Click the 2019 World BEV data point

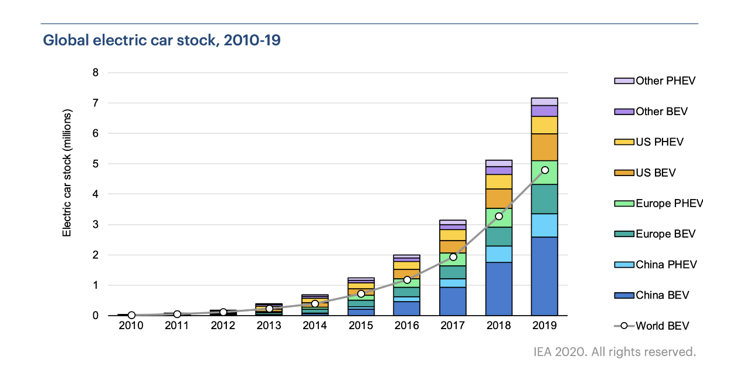click(x=545, y=170)
